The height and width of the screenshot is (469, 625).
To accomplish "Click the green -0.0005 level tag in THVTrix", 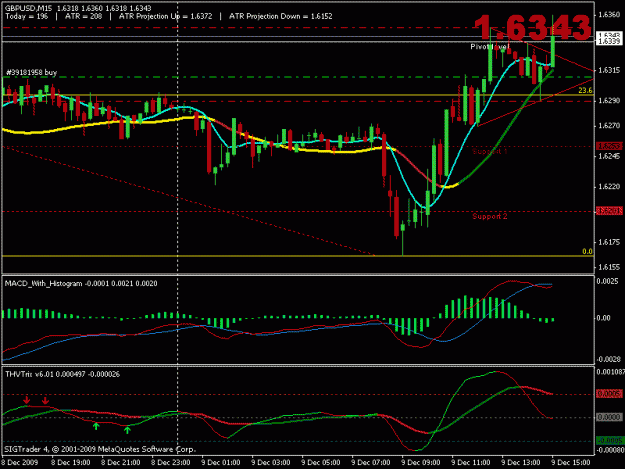I will [x=609, y=441].
